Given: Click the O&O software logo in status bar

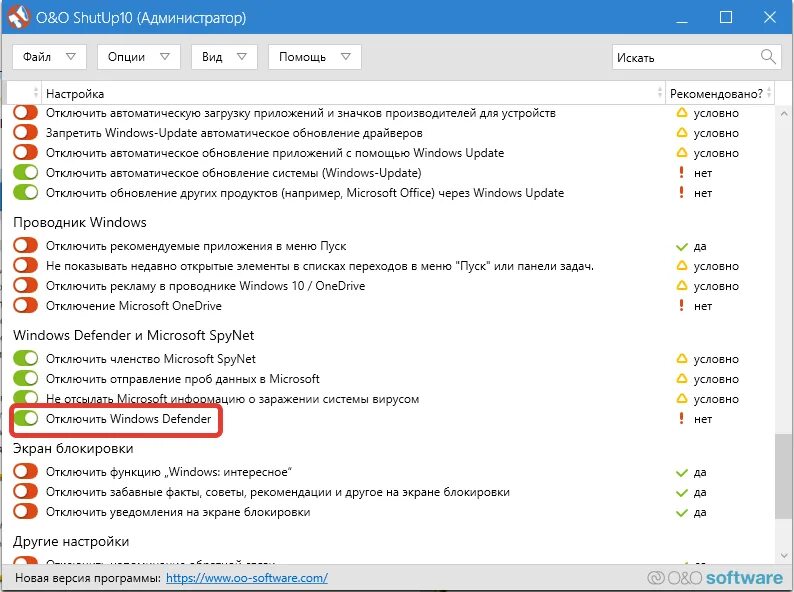Looking at the screenshot, I should tap(714, 578).
